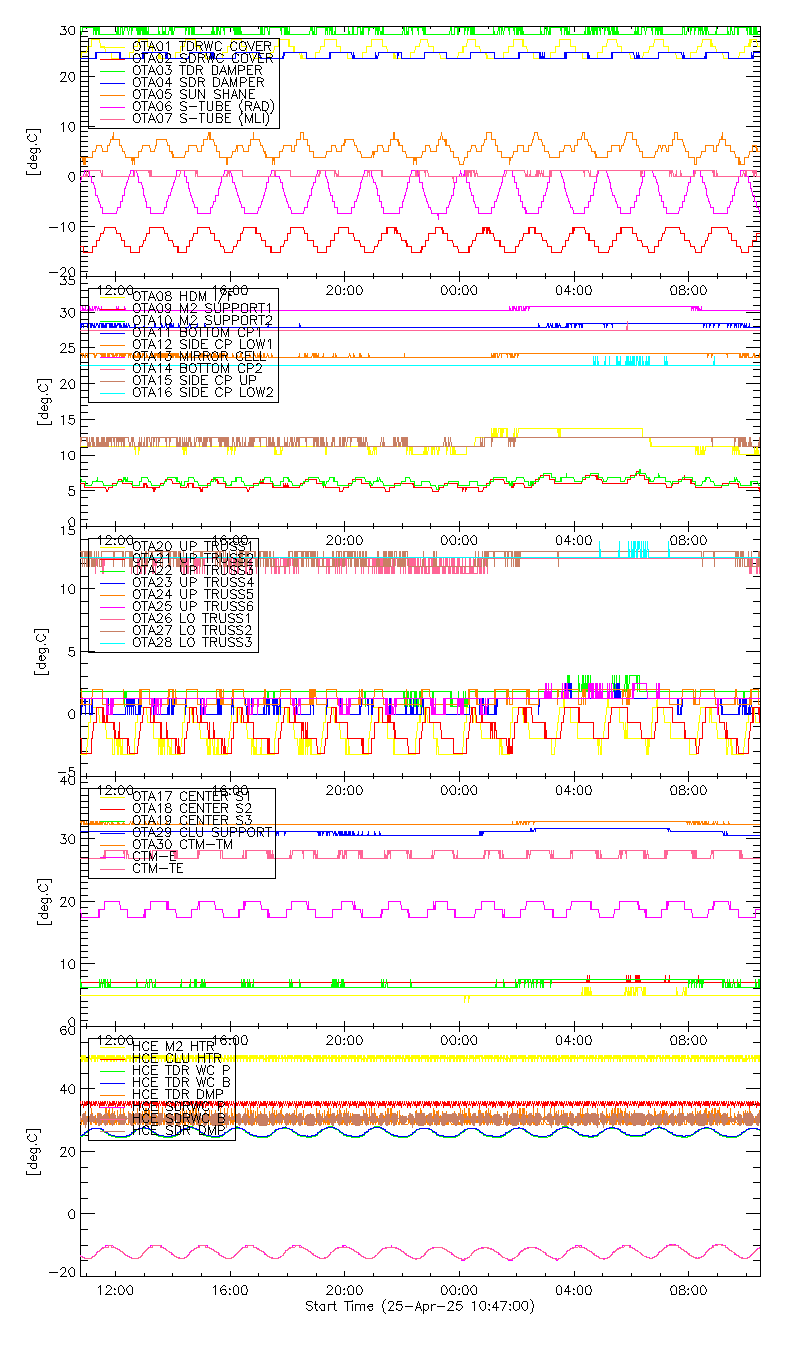Screen dimensions: 800x1350
Task: Click the 'HCE M2 HTR' legend label
Action: pyautogui.click(x=173, y=1046)
